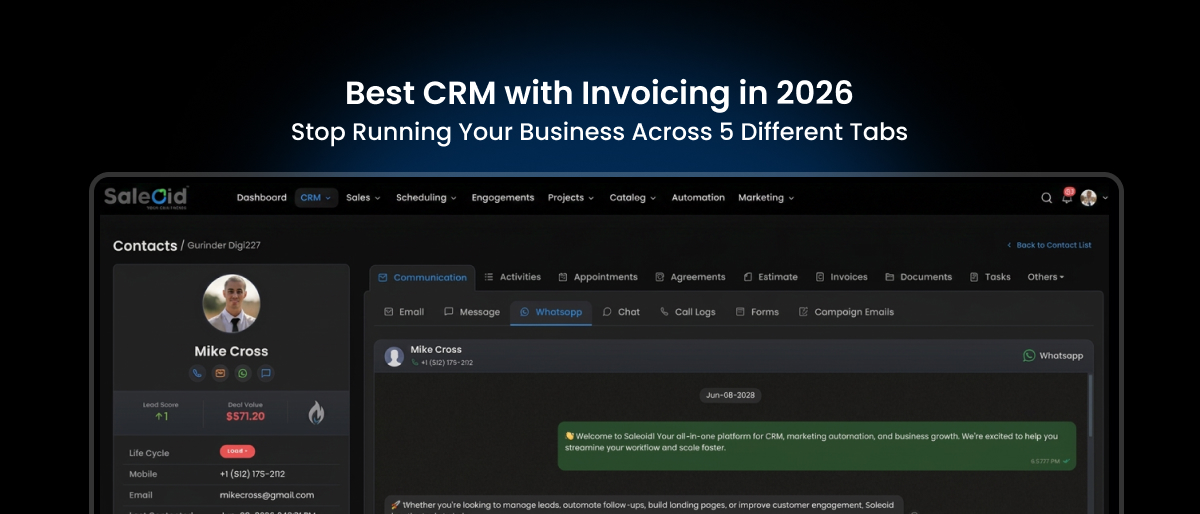Image resolution: width=1200 pixels, height=514 pixels.
Task: Switch to the Estimate tab
Action: click(x=770, y=277)
